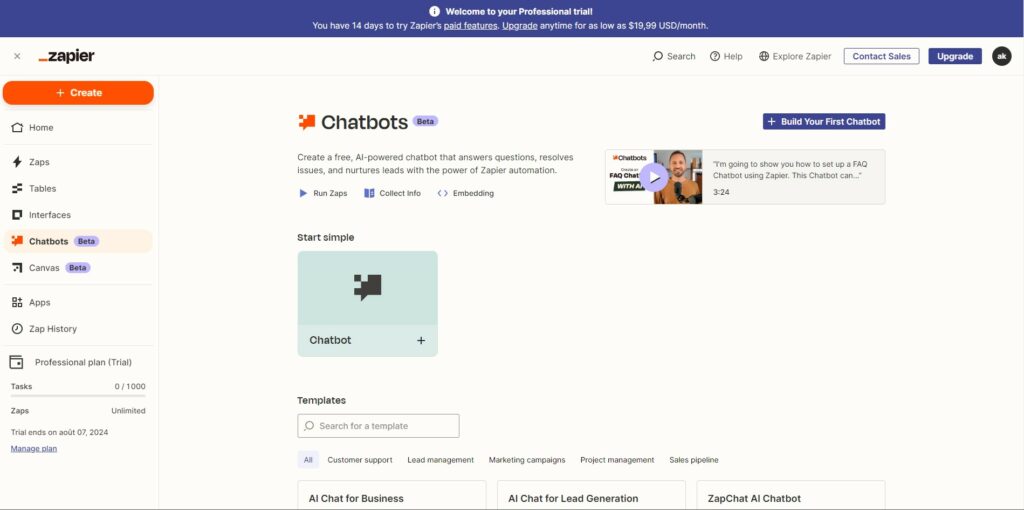Click the Beta badge next to Canvas

[78, 268]
